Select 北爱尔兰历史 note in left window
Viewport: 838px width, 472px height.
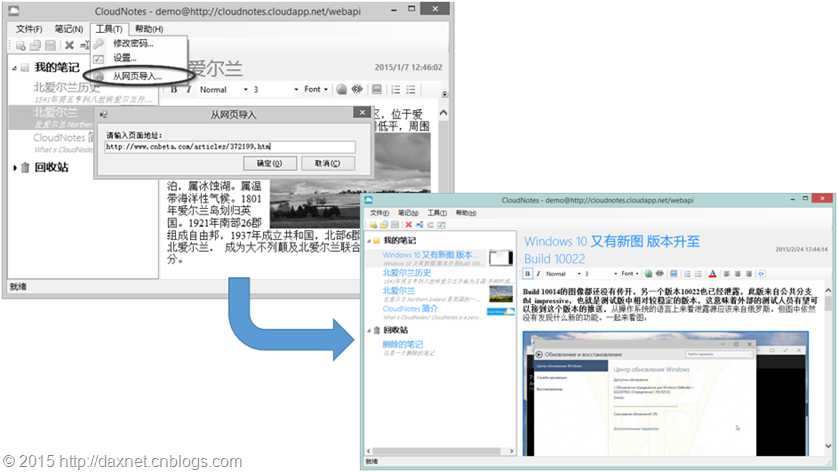pos(67,87)
